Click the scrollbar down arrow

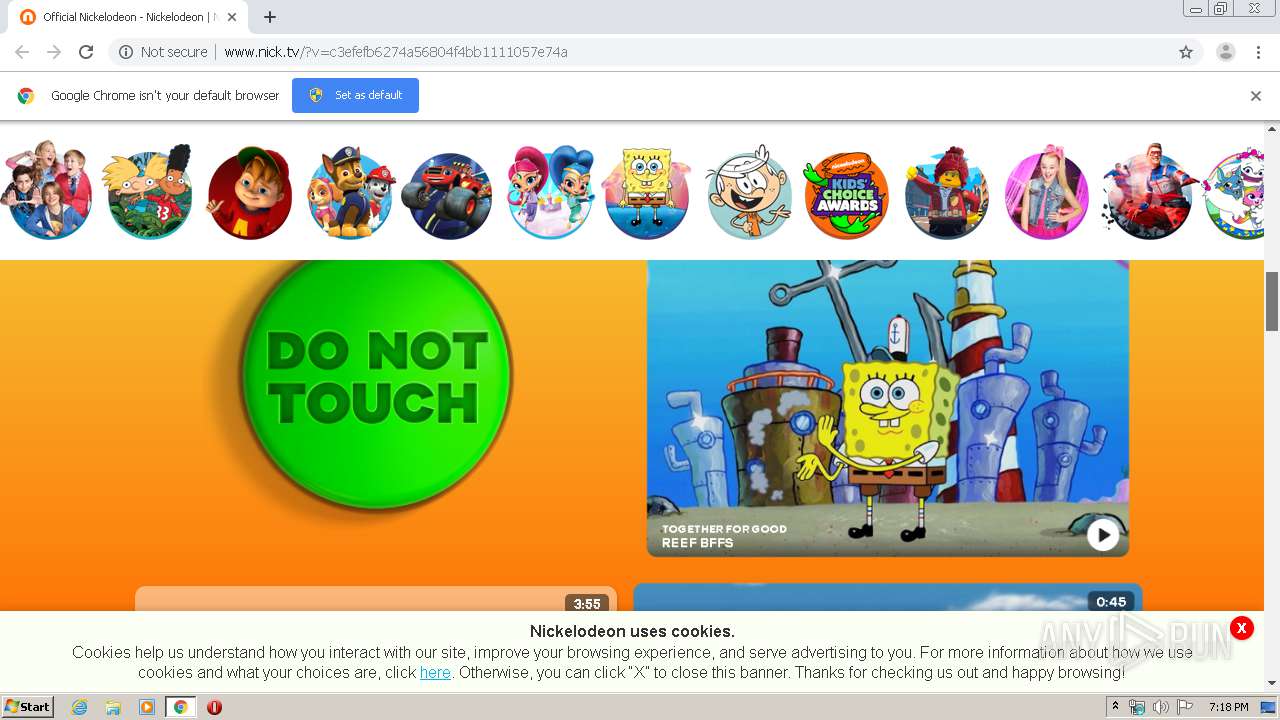click(x=1272, y=683)
